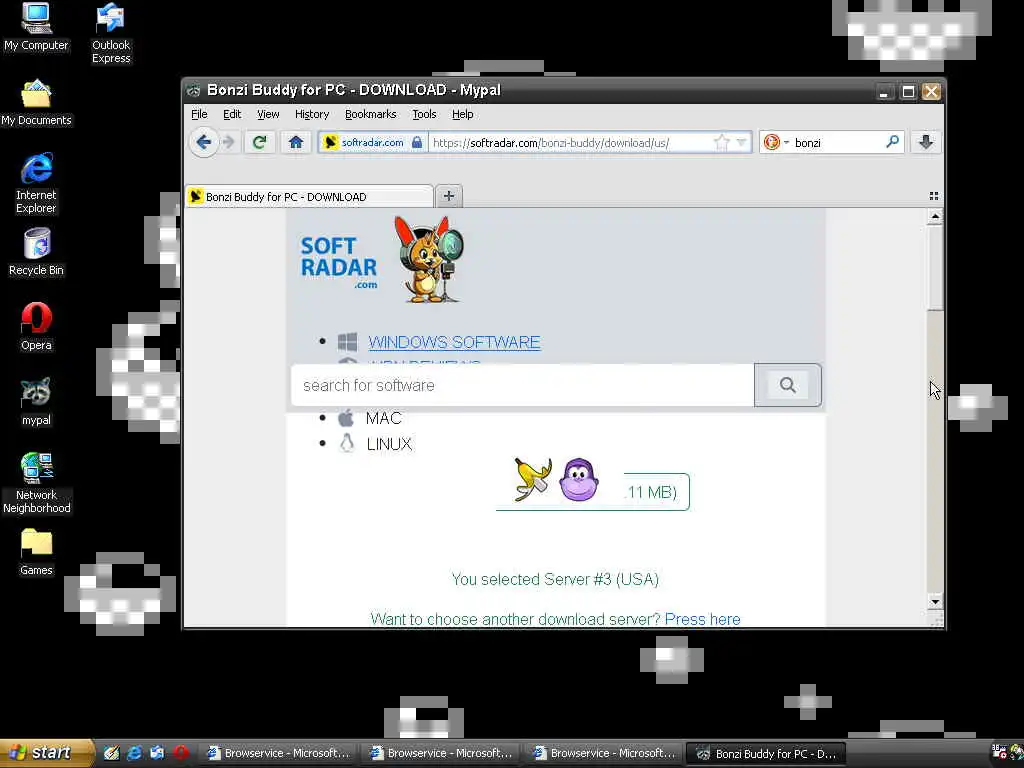Select the mypal raccoon desktop icon
This screenshot has width=1024, height=768.
click(36, 402)
